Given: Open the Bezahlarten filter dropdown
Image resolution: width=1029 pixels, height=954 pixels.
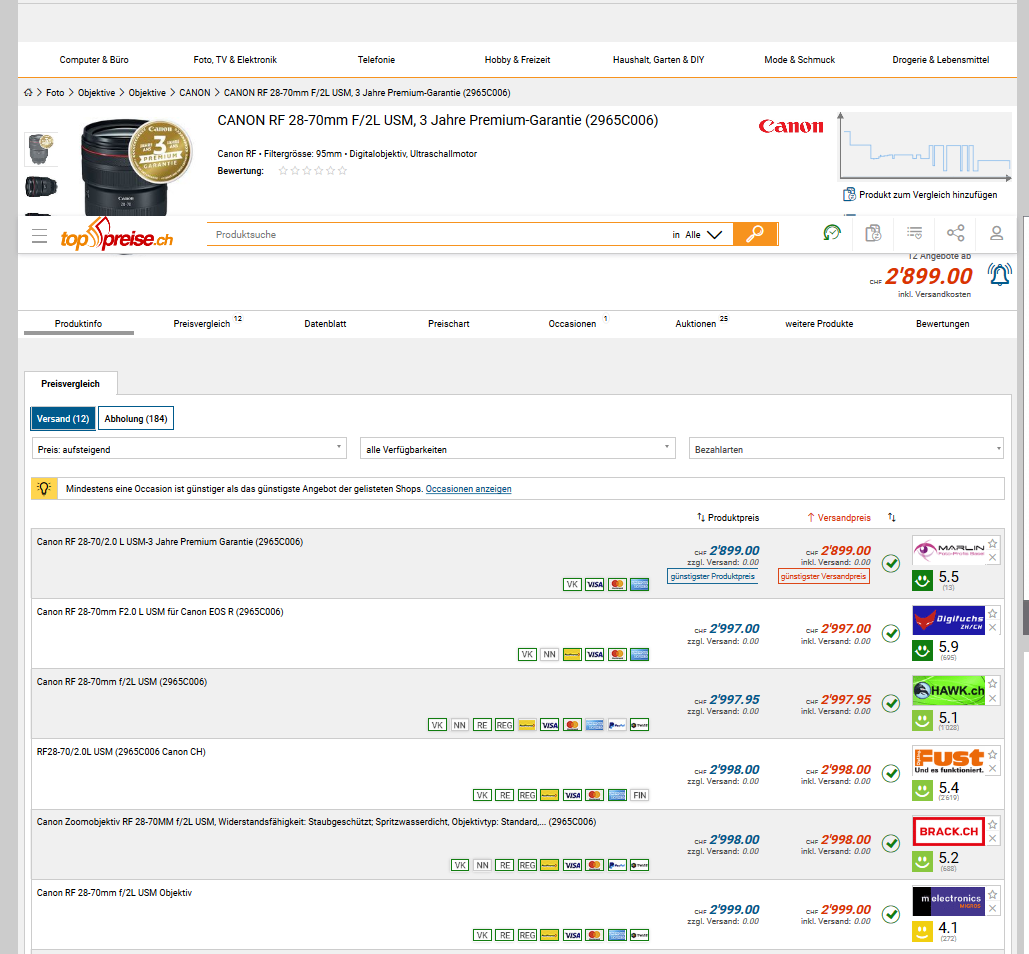Looking at the screenshot, I should [846, 449].
